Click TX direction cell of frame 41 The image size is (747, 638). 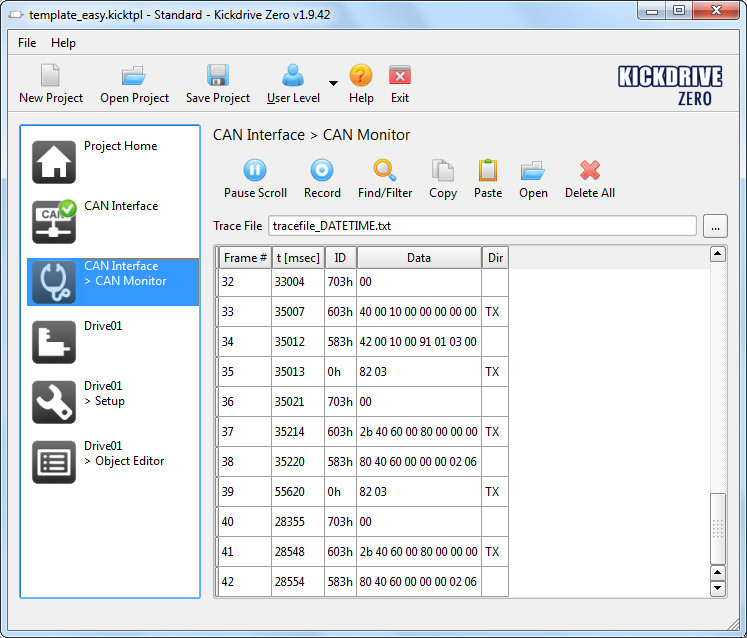(x=495, y=552)
